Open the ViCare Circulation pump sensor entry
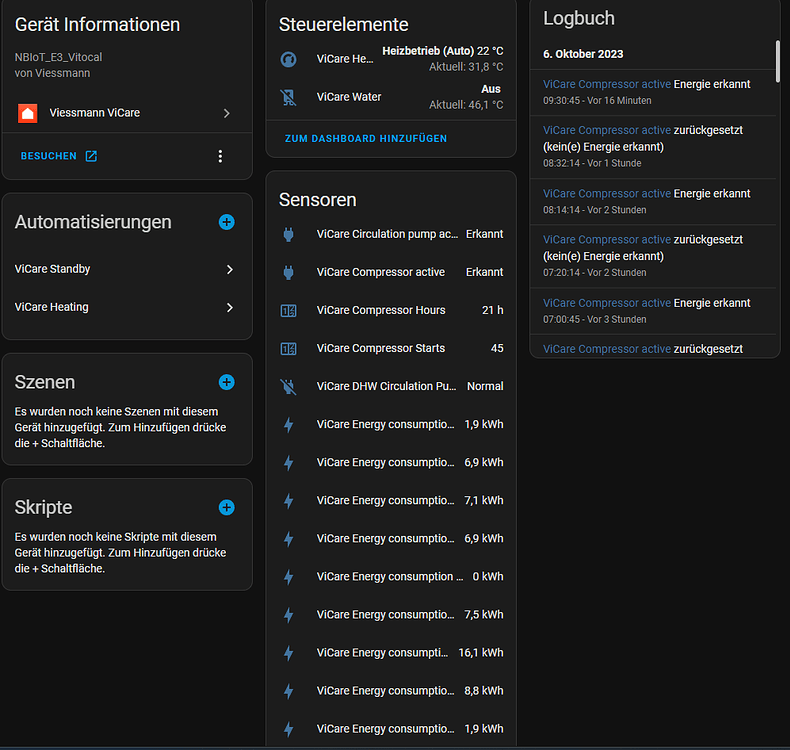 tap(390, 234)
